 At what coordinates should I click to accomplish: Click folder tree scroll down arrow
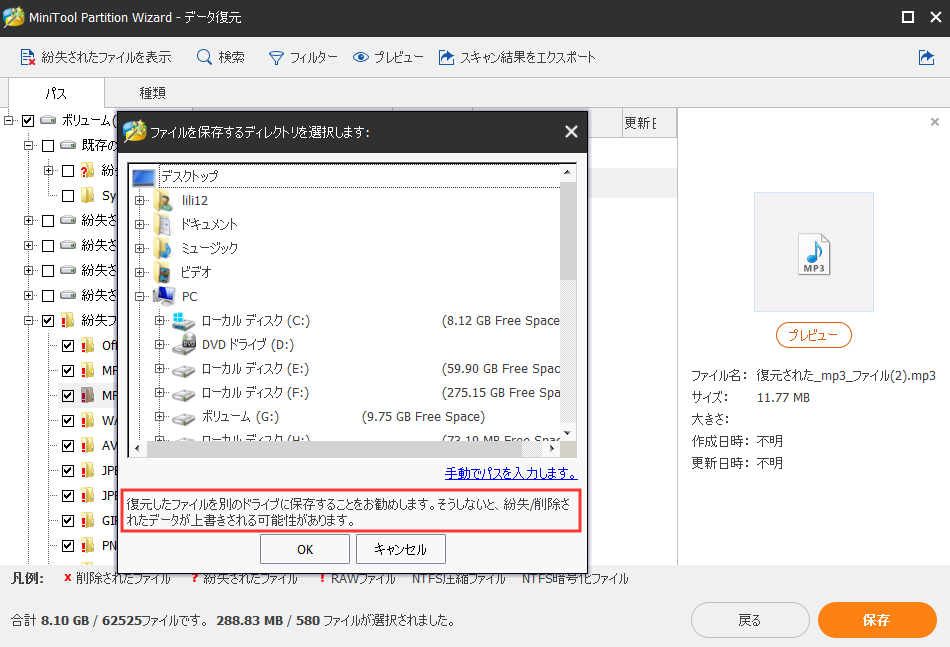pyautogui.click(x=568, y=433)
